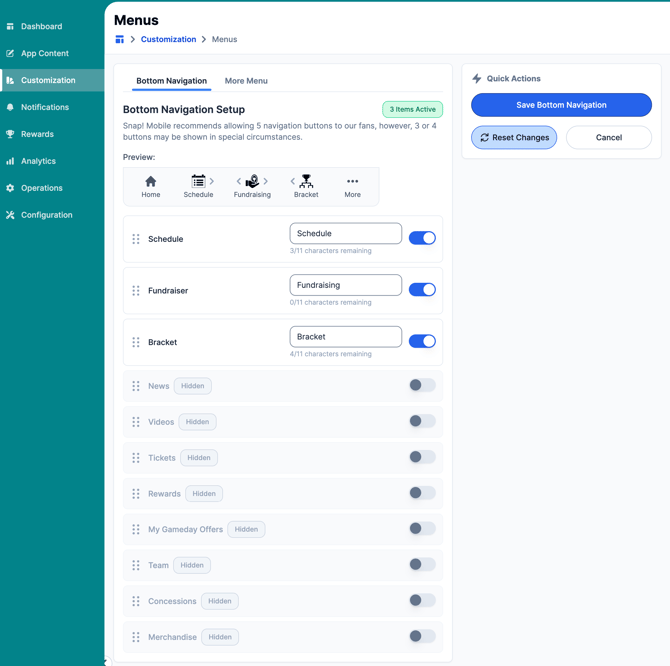
Task: Switch to the More Menu tab
Action: pyautogui.click(x=246, y=81)
